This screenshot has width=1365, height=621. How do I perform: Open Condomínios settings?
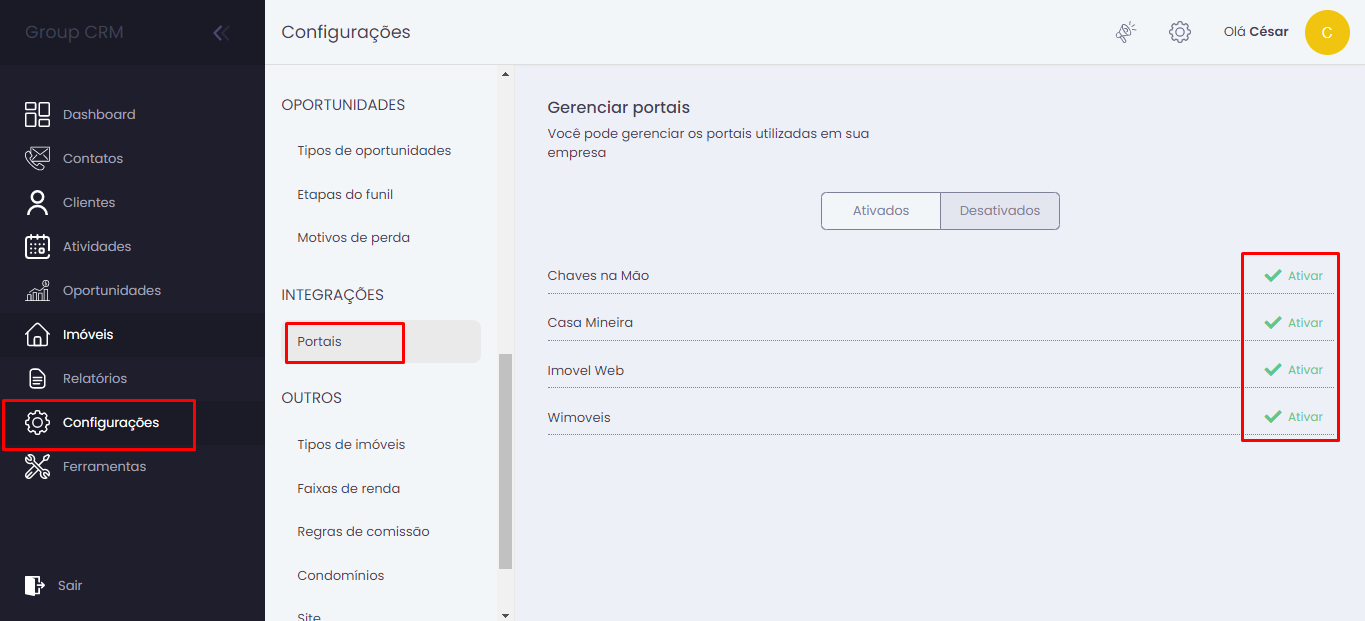tap(340, 576)
